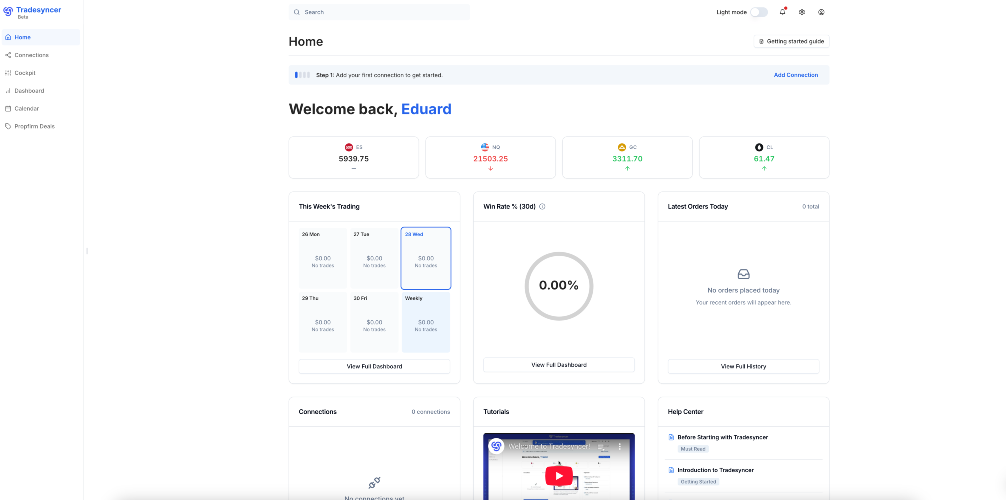Viewport: 1006px width, 500px height.
Task: Open Dashboard in the sidebar
Action: coord(41,91)
